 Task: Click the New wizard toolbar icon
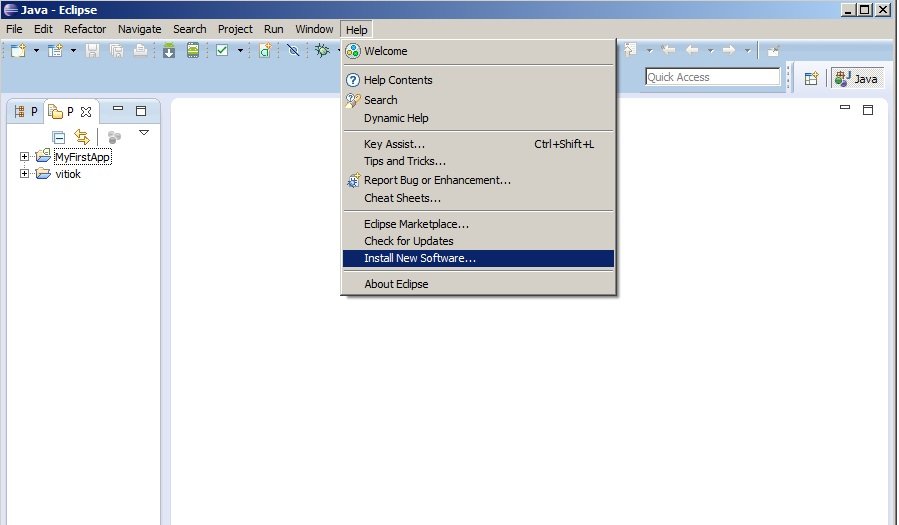[x=18, y=50]
